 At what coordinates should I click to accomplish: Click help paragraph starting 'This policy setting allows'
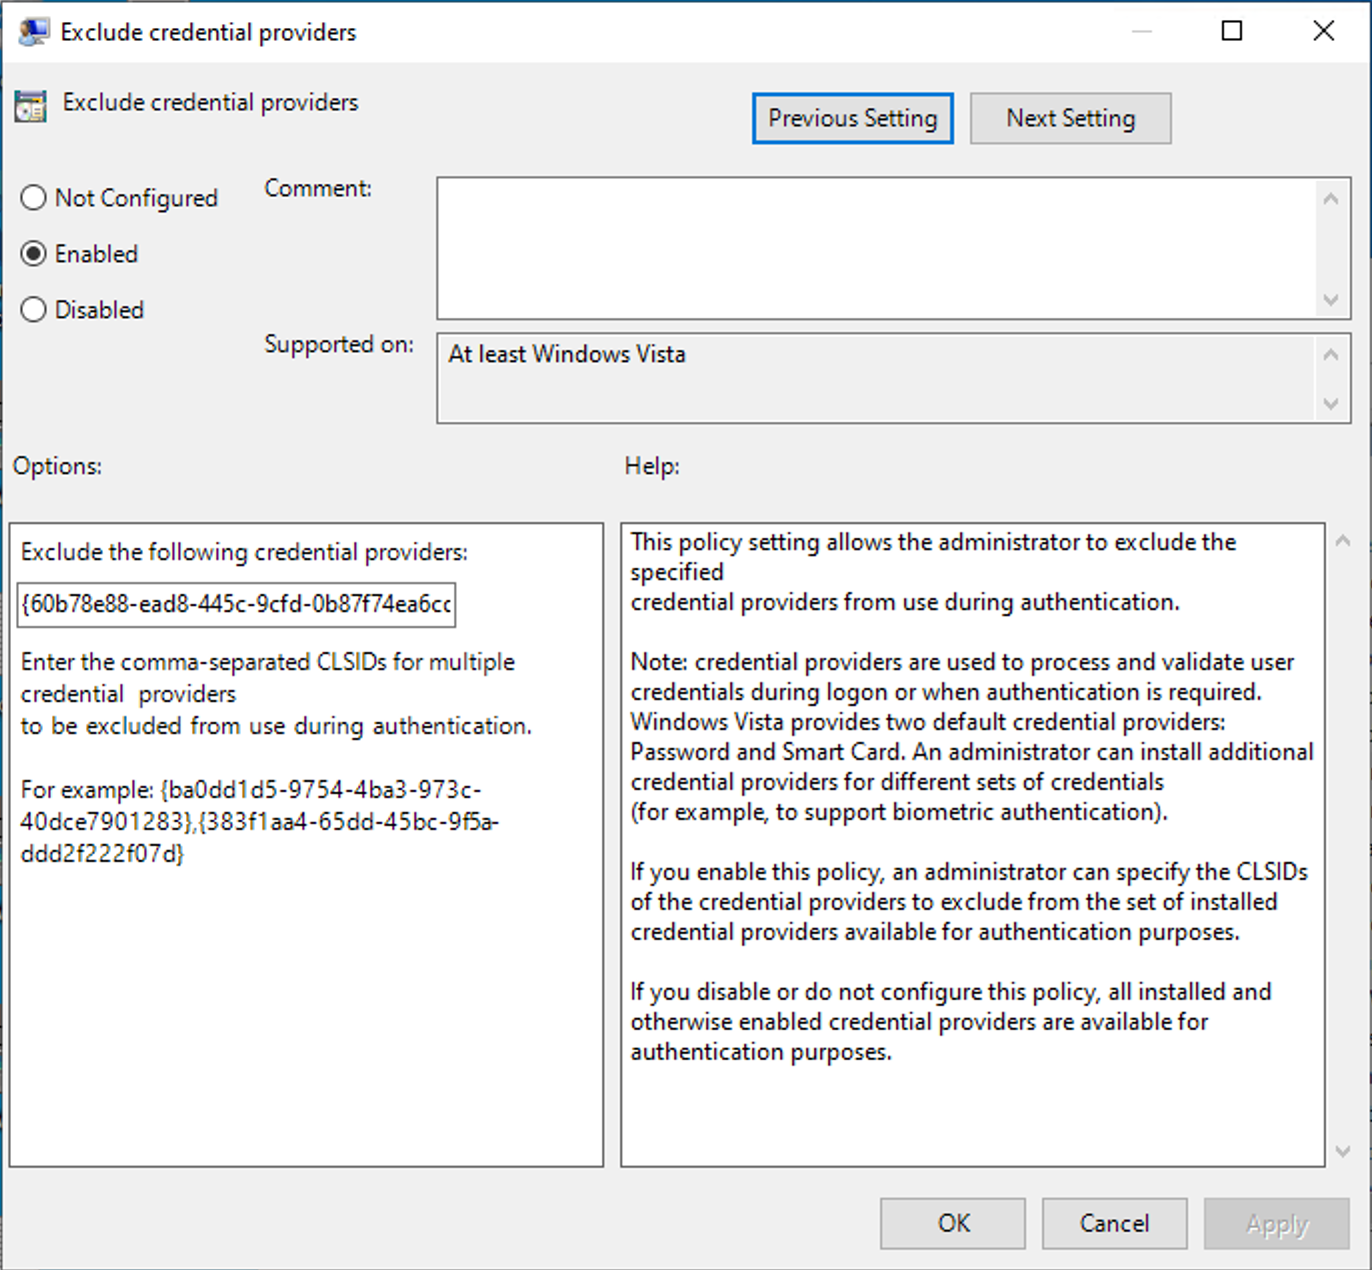click(933, 572)
